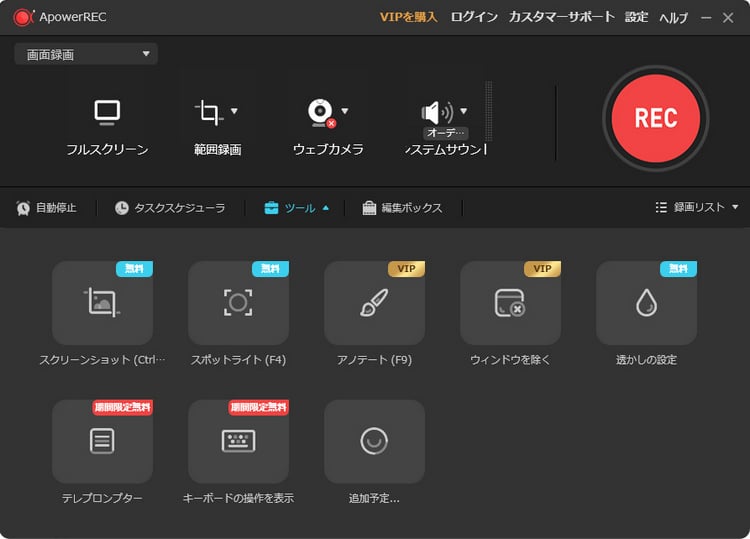
Task: Click the ApowerREC logo icon
Action: (x=23, y=18)
